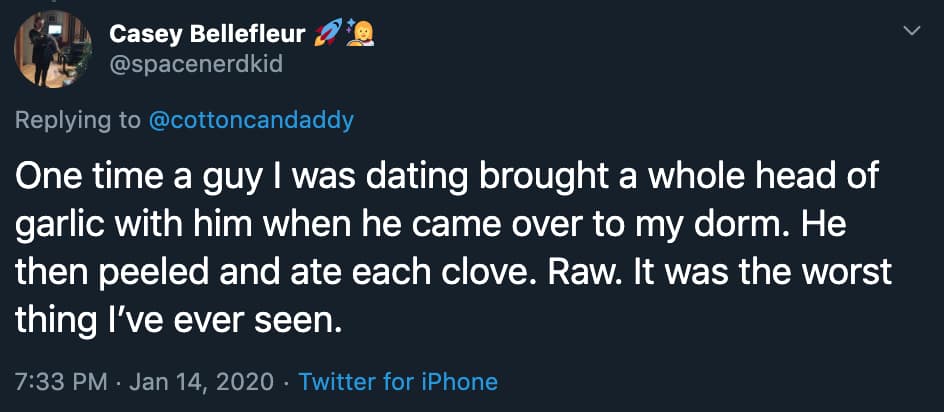Viewport: 944px width, 412px height.
Task: Open the tweet options chevron menu
Action: click(911, 32)
